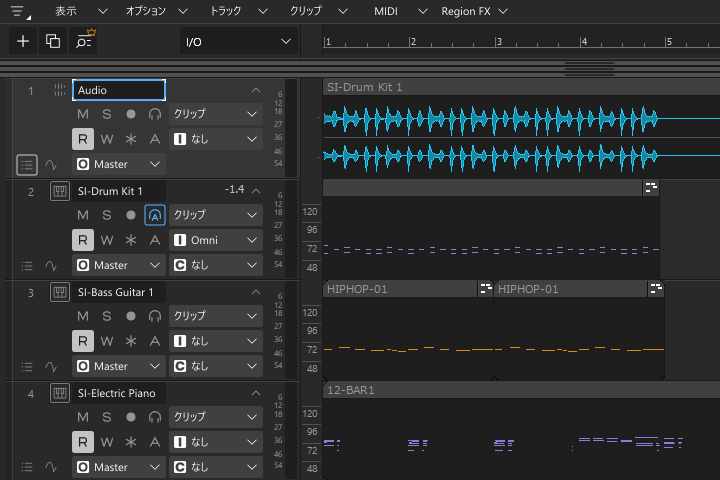Image resolution: width=720 pixels, height=480 pixels.
Task: Open the I/O track control dropdown
Action: (239, 41)
